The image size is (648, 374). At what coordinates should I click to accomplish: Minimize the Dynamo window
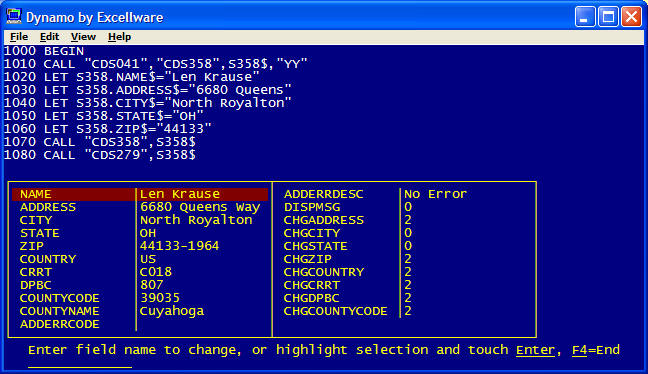pos(585,17)
